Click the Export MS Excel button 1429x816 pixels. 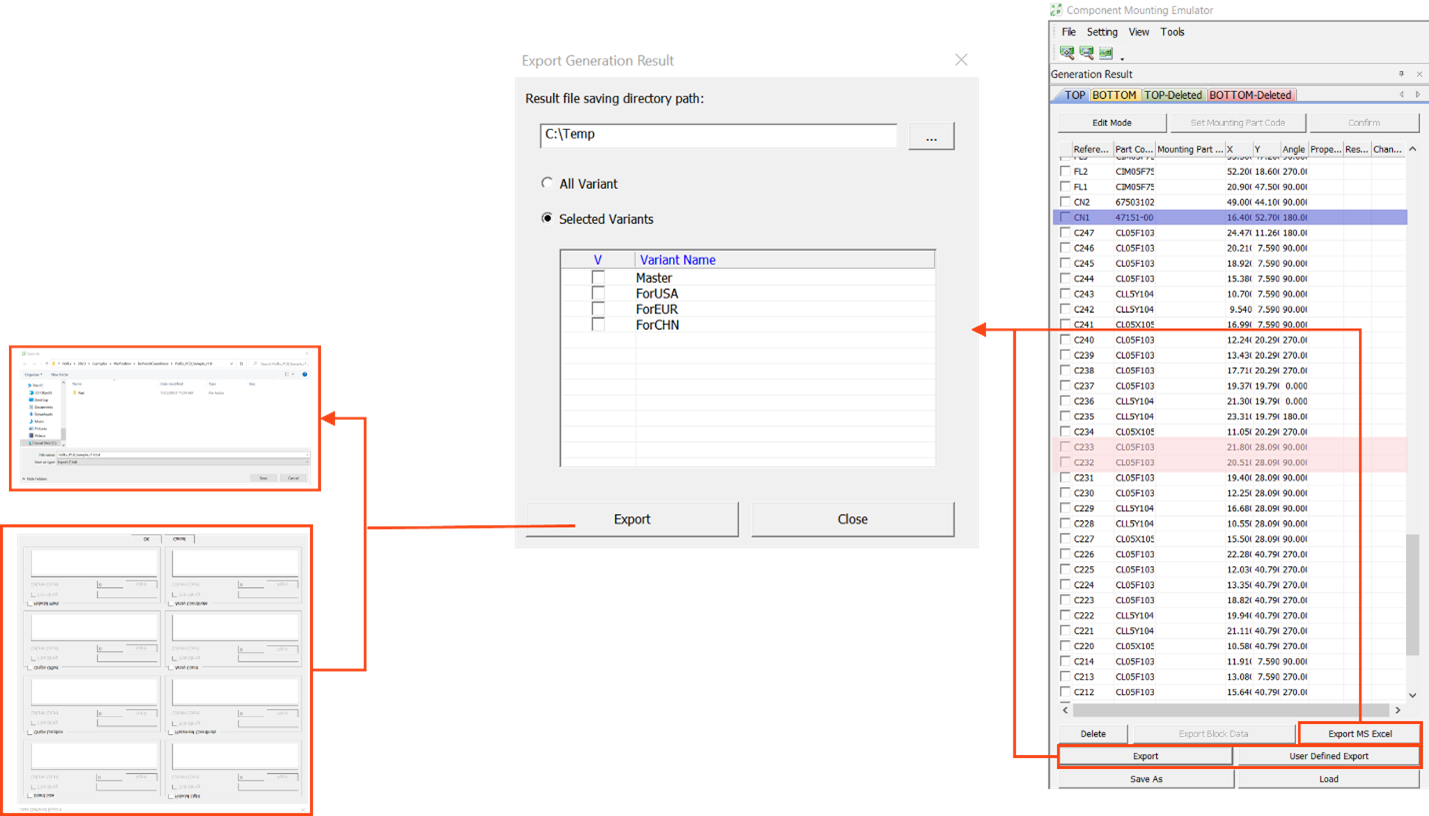(x=1359, y=734)
